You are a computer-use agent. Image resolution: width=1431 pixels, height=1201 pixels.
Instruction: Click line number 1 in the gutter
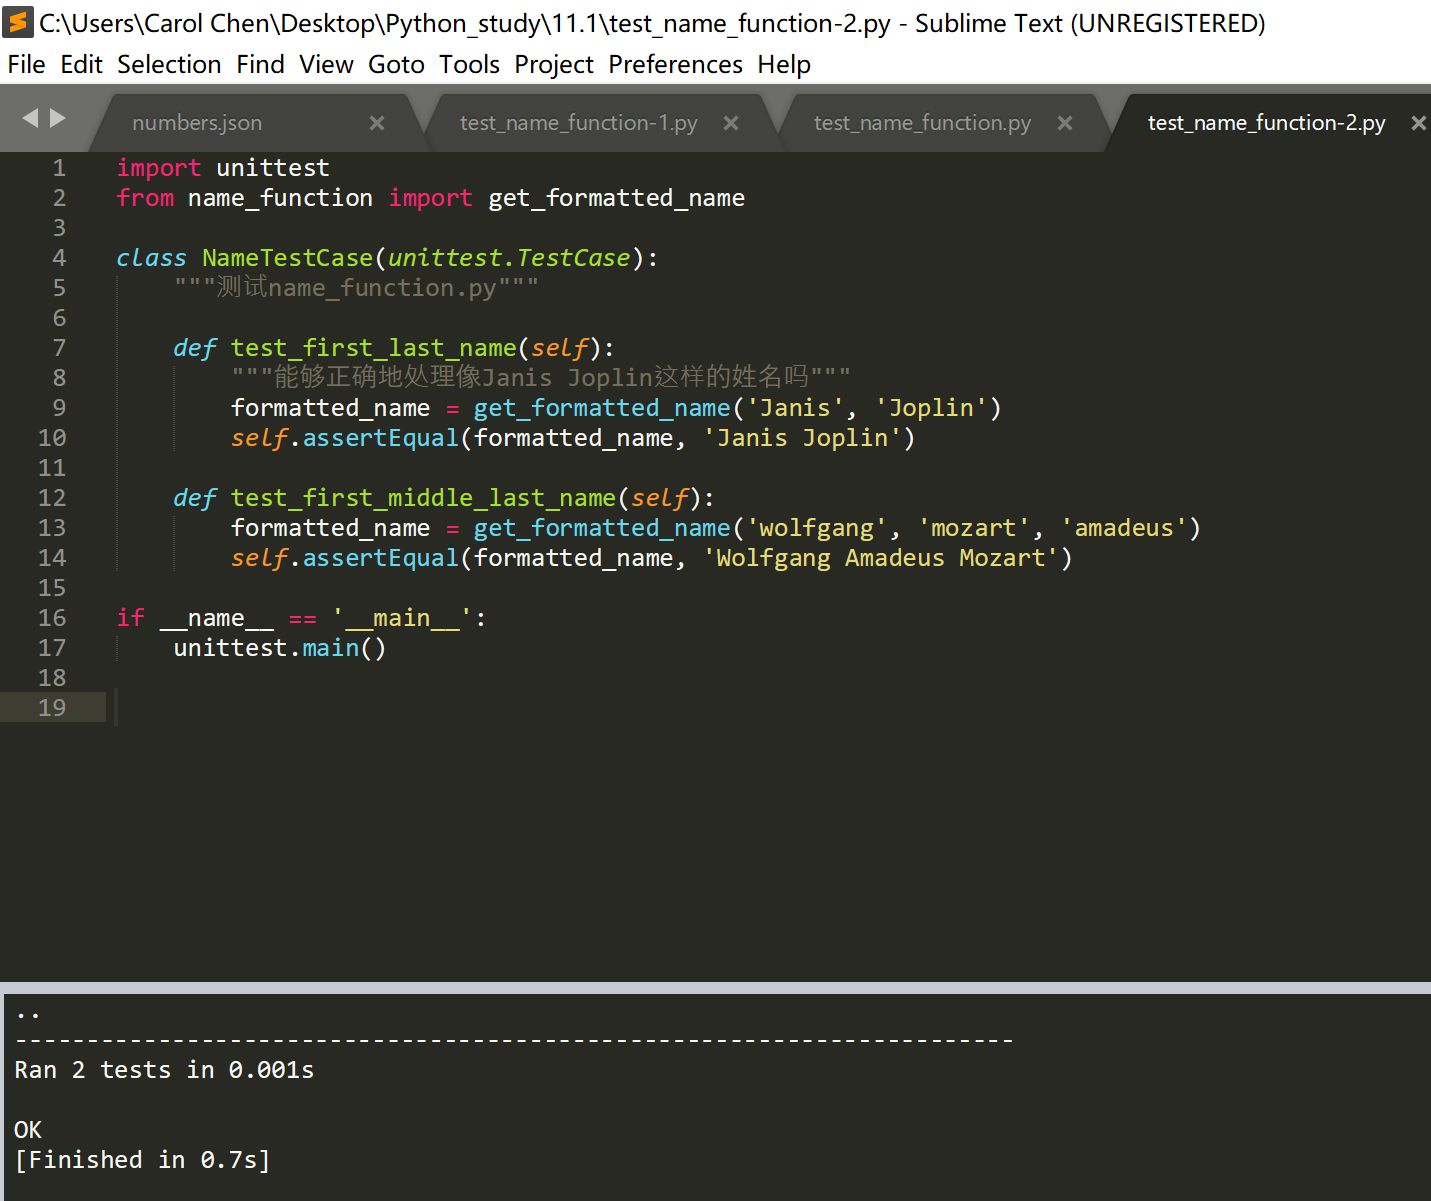point(59,168)
